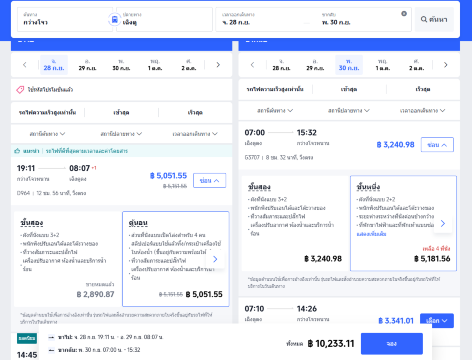
Task: Select 30 ก.ย. in the outbound date strip
Action: point(121,65)
